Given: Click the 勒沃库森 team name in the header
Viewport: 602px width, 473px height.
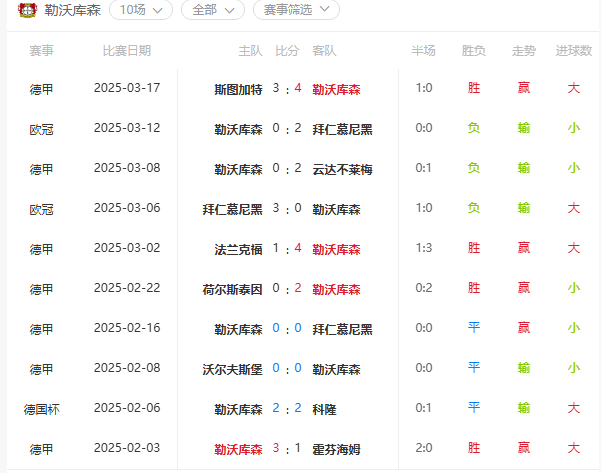Looking at the screenshot, I should pos(73,10).
